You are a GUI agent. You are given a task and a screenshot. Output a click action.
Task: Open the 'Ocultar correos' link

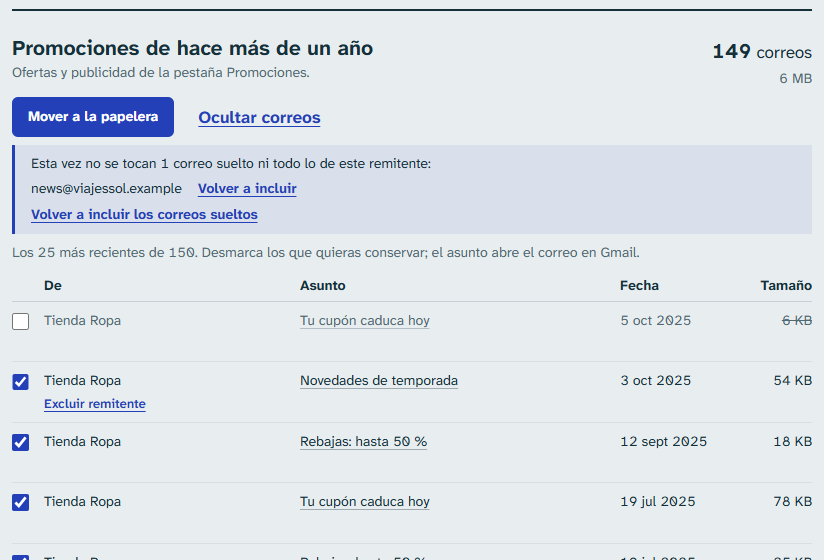tap(259, 118)
